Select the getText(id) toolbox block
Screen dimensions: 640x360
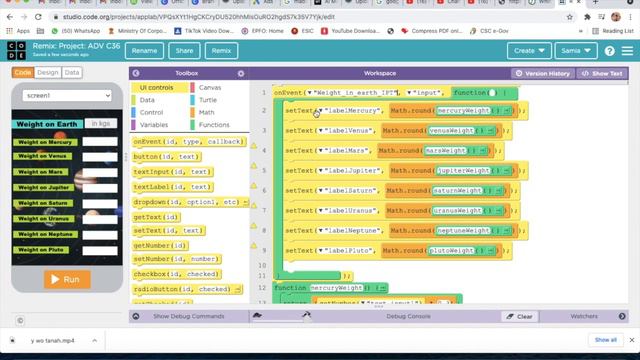(x=156, y=217)
